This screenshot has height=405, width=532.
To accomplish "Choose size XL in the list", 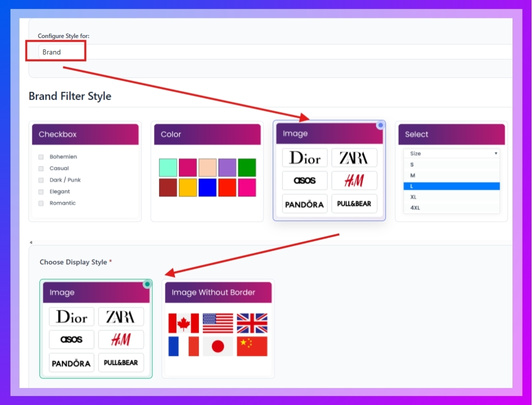I will coord(451,197).
